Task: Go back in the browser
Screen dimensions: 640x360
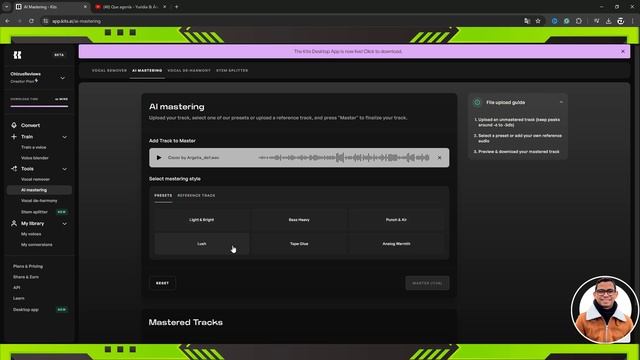Action: 7,21
